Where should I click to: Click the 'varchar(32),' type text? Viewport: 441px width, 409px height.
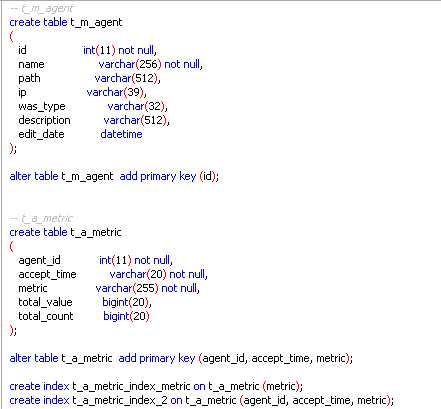pos(137,106)
